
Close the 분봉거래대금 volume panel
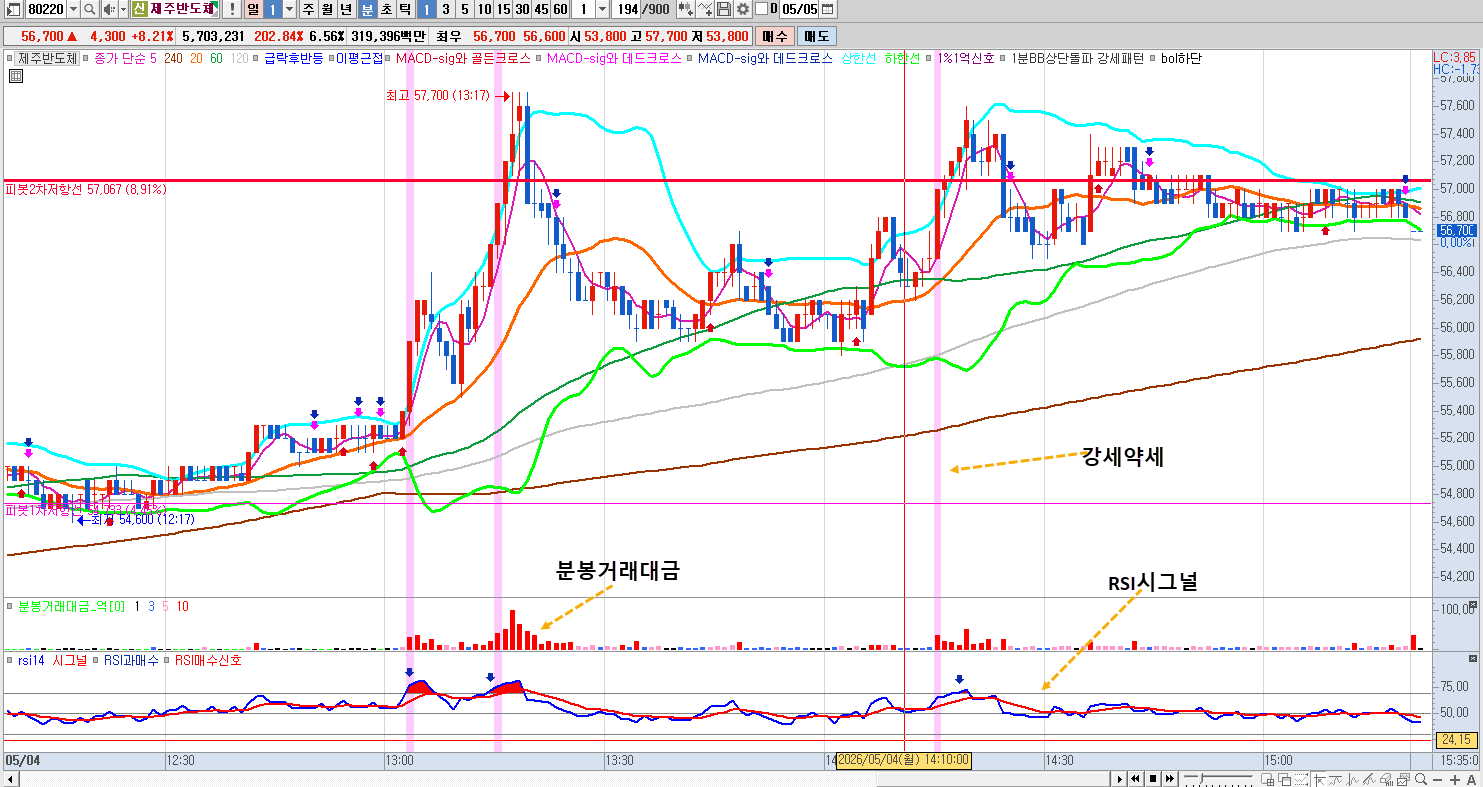[x=1472, y=606]
